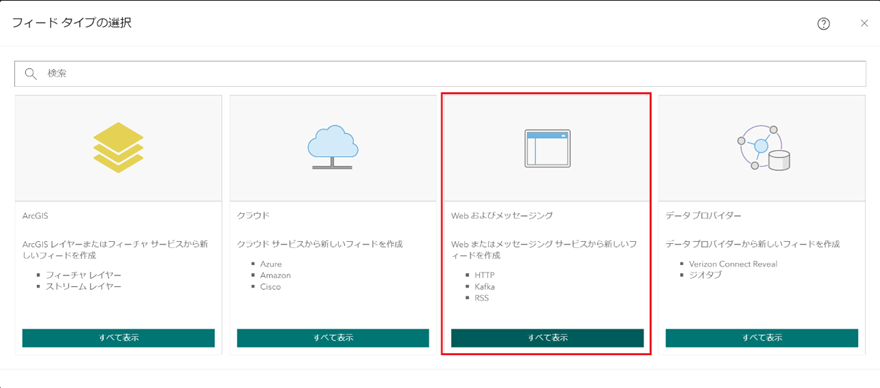Select the Web messaging browser window icon

[x=547, y=148]
